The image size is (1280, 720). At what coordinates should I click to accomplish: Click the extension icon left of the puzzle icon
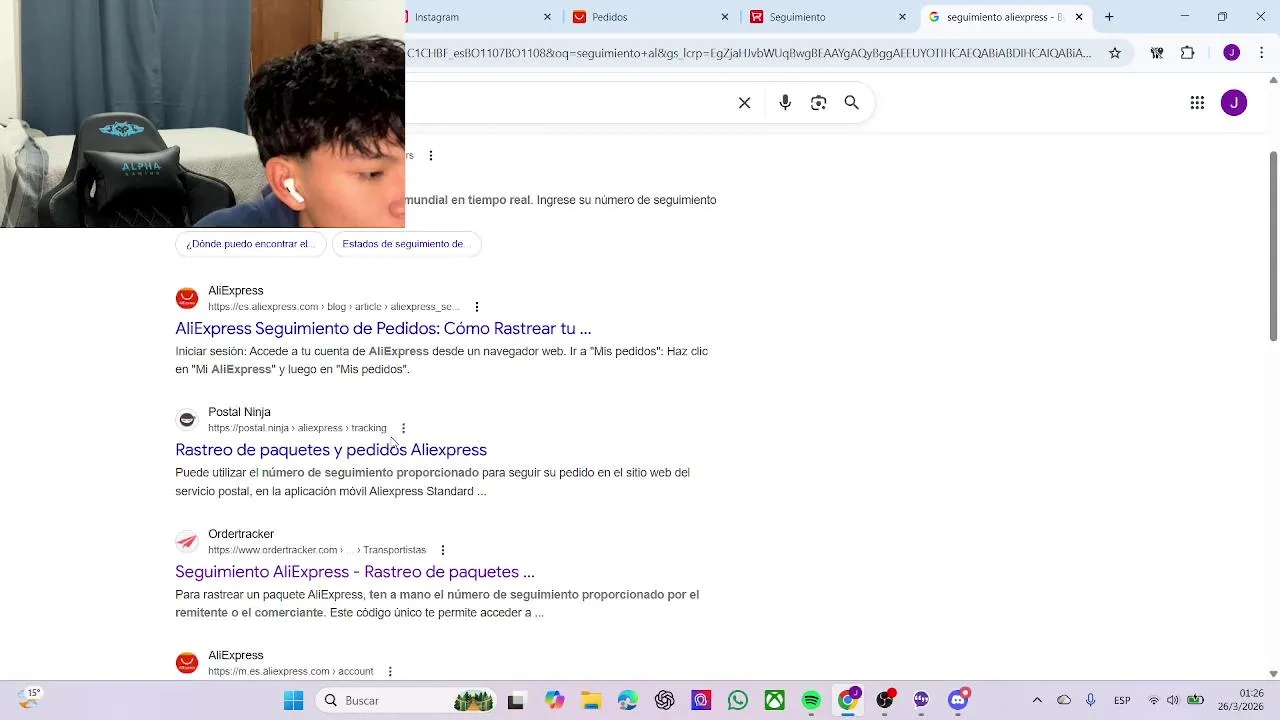tap(1157, 53)
